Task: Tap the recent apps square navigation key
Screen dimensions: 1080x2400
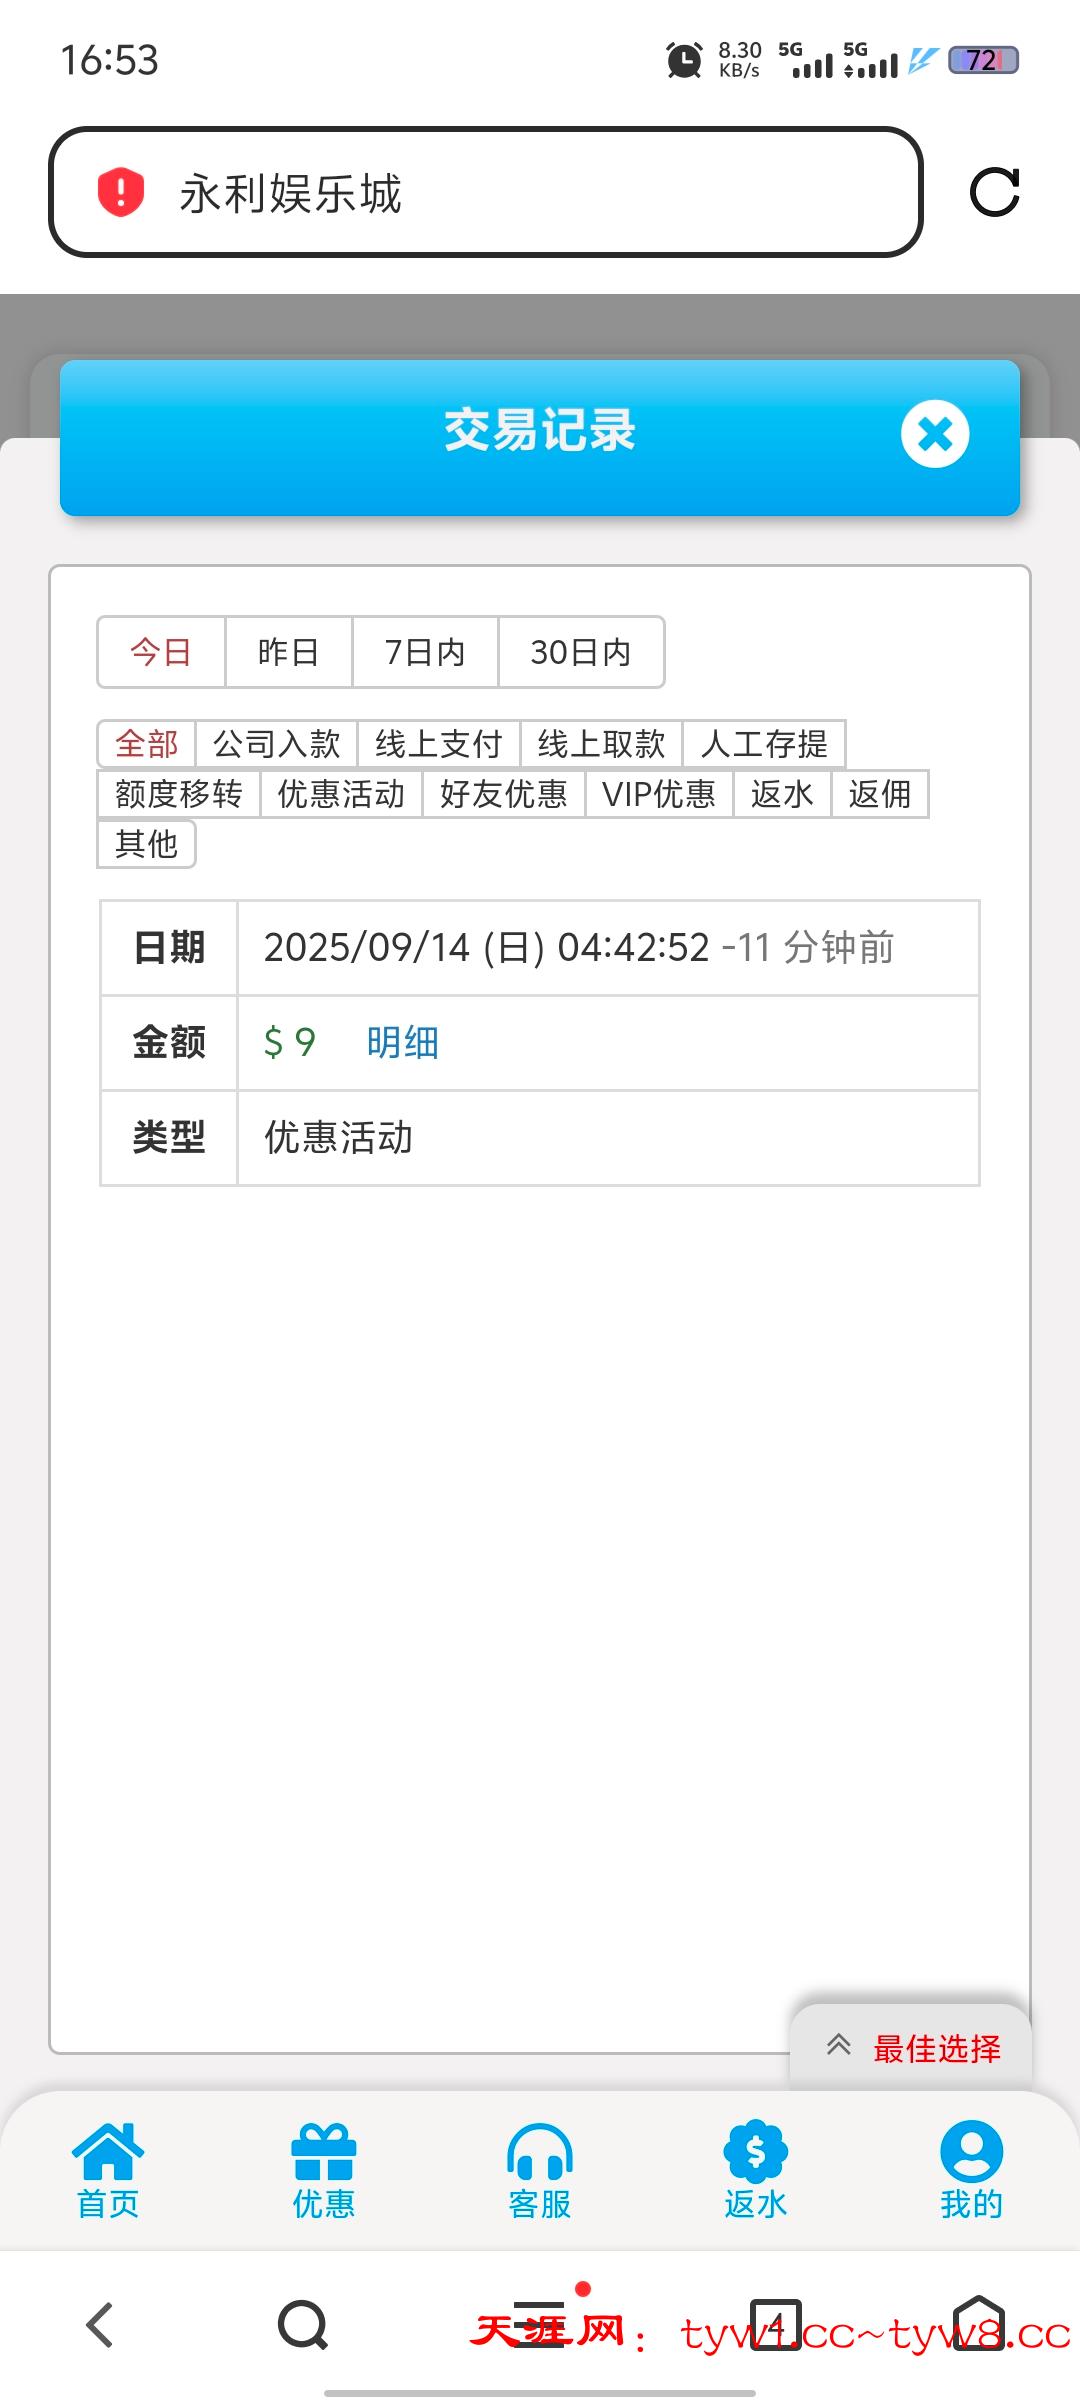Action: [x=775, y=2327]
